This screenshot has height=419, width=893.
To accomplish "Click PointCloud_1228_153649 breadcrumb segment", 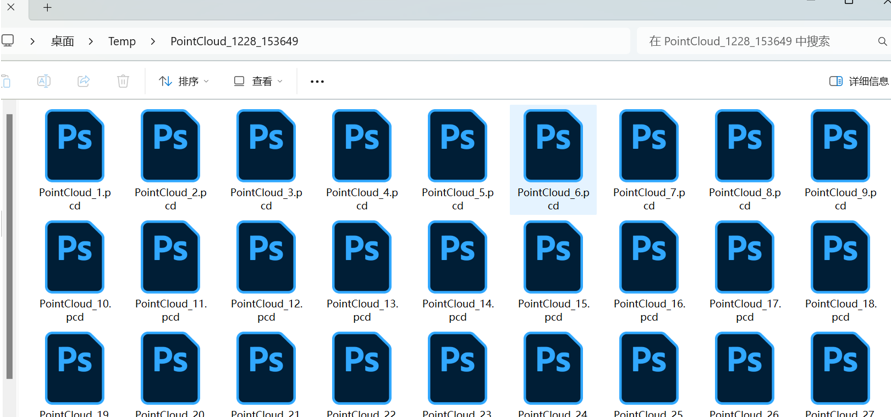I will 234,41.
